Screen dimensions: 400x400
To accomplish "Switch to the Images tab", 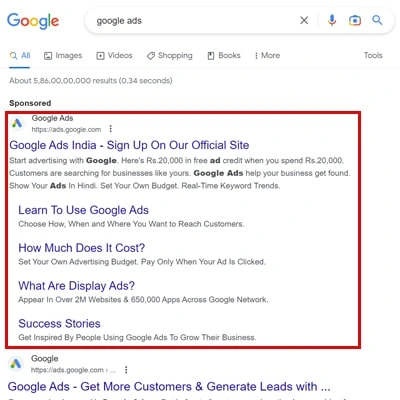I will pyautogui.click(x=63, y=56).
